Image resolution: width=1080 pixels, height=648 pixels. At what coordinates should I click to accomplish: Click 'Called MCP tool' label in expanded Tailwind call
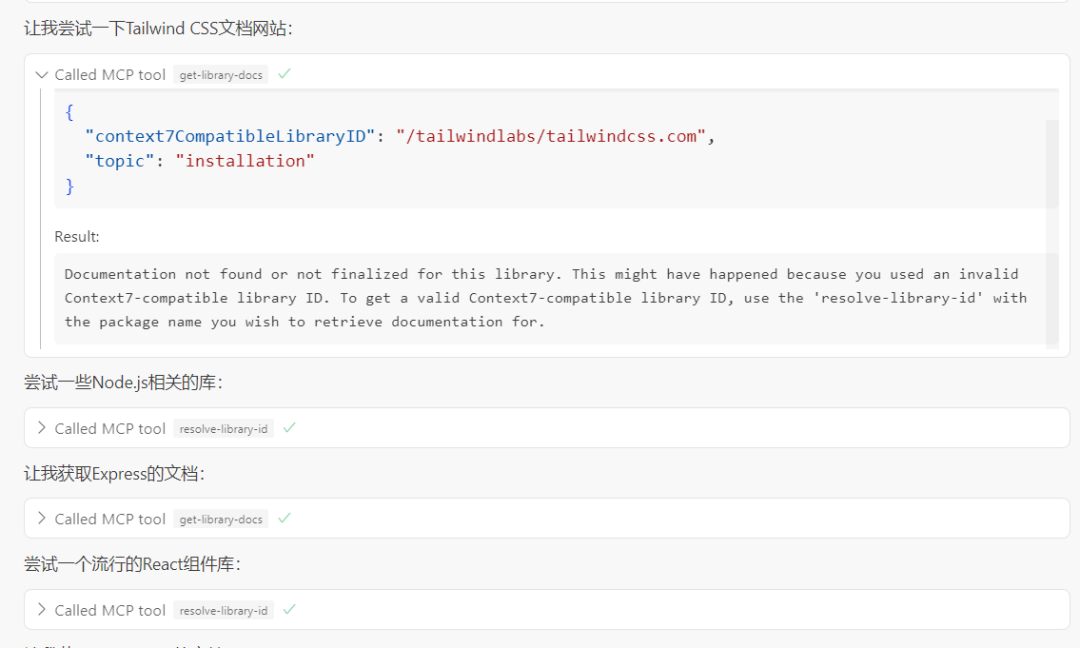(x=110, y=74)
